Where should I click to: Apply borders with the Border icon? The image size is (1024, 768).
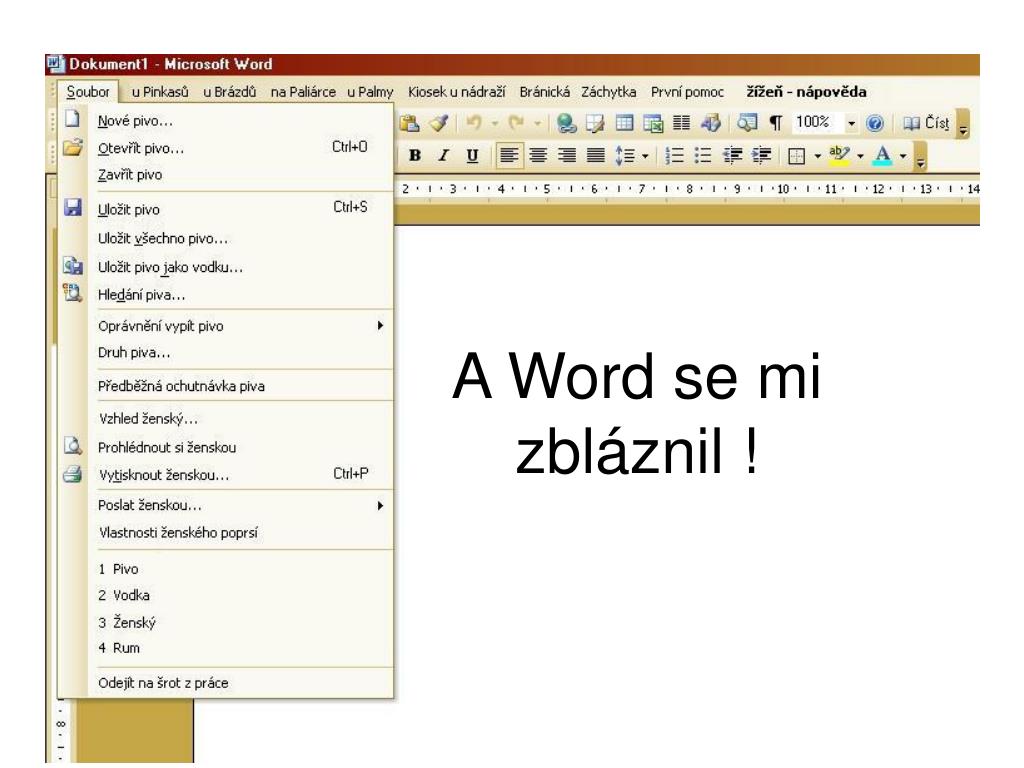click(796, 156)
